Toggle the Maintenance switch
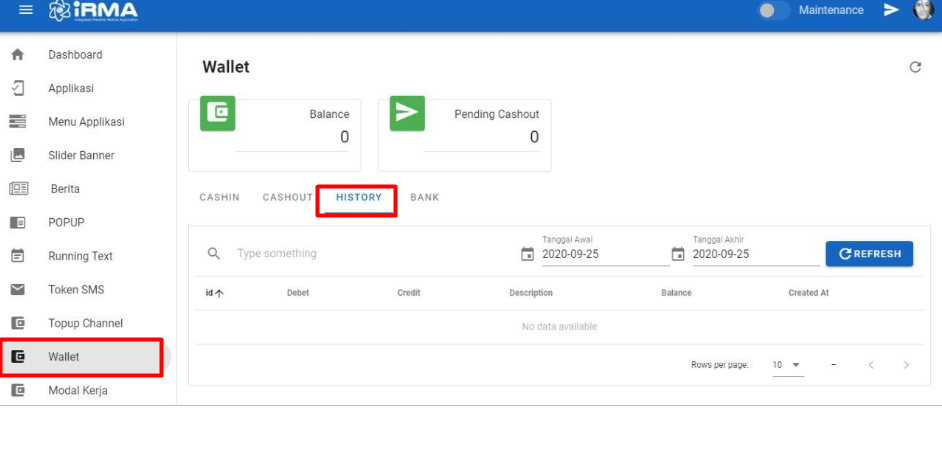 (773, 10)
